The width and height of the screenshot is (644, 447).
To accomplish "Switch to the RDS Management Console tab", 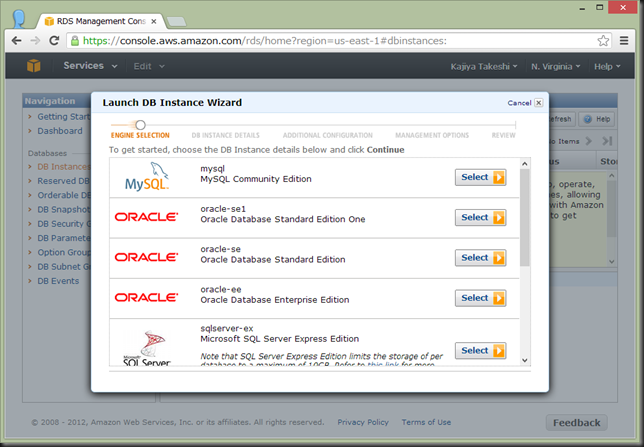I will pyautogui.click(x=101, y=21).
